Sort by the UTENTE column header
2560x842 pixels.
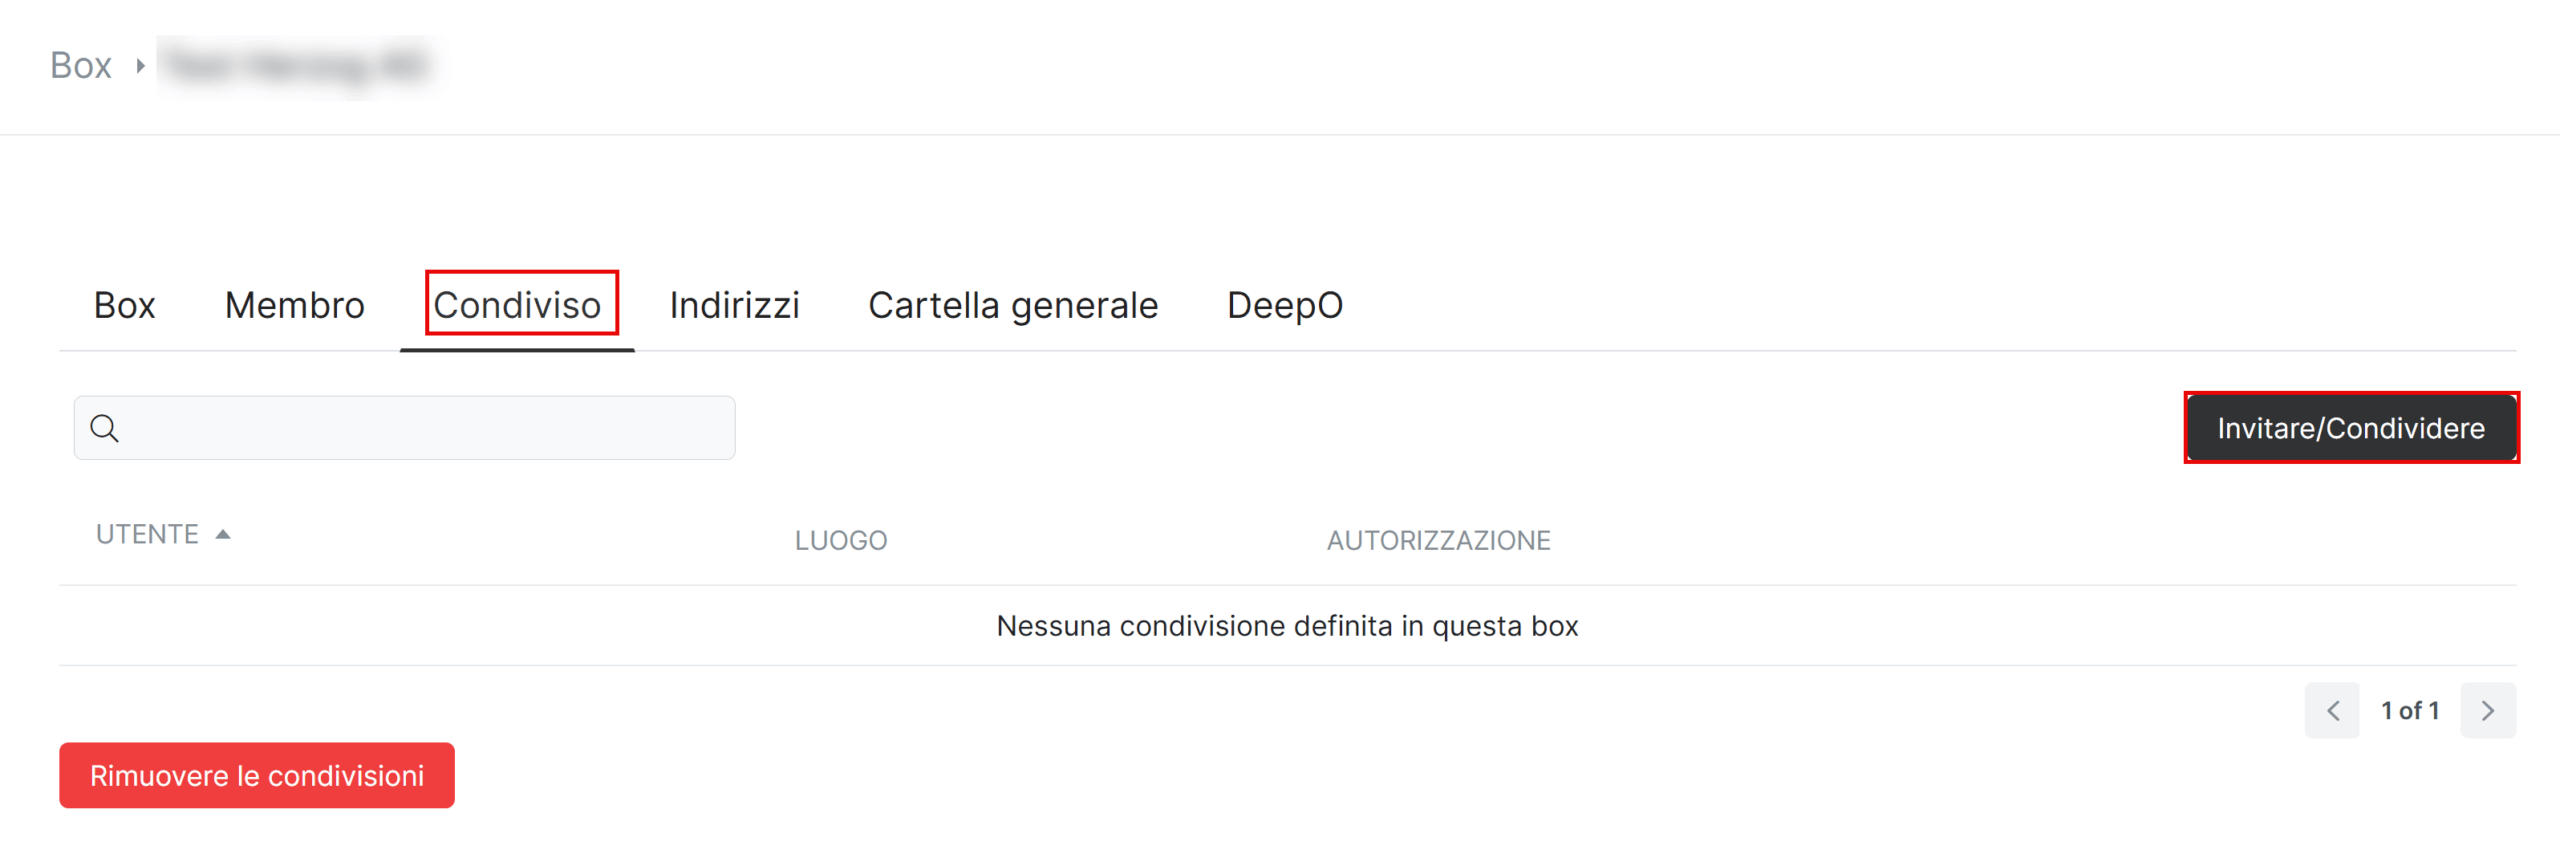point(148,535)
